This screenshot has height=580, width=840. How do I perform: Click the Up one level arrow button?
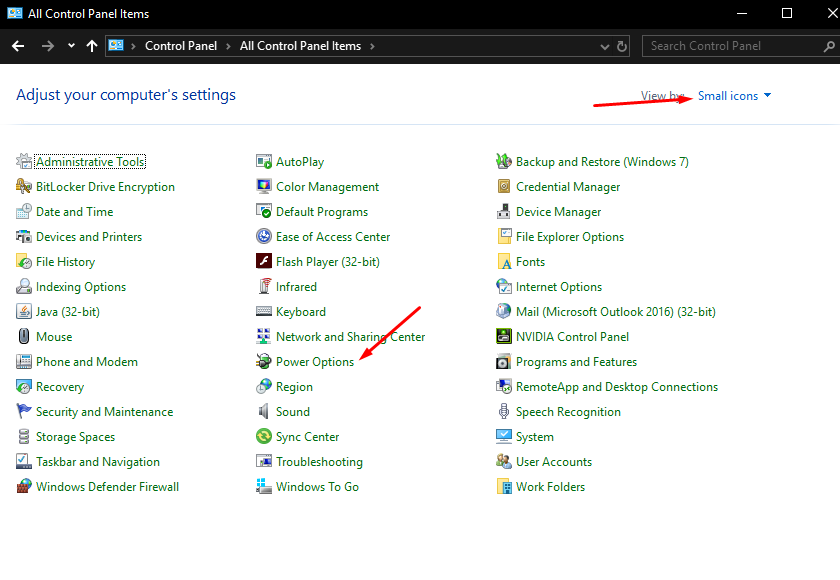(x=92, y=46)
